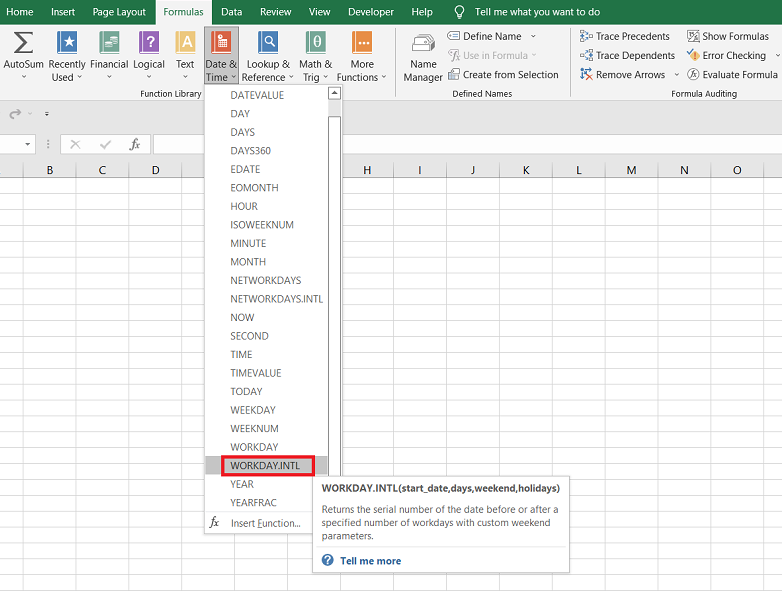Expand the Define Name dropdown arrow
The width and height of the screenshot is (782, 591).
[x=532, y=36]
